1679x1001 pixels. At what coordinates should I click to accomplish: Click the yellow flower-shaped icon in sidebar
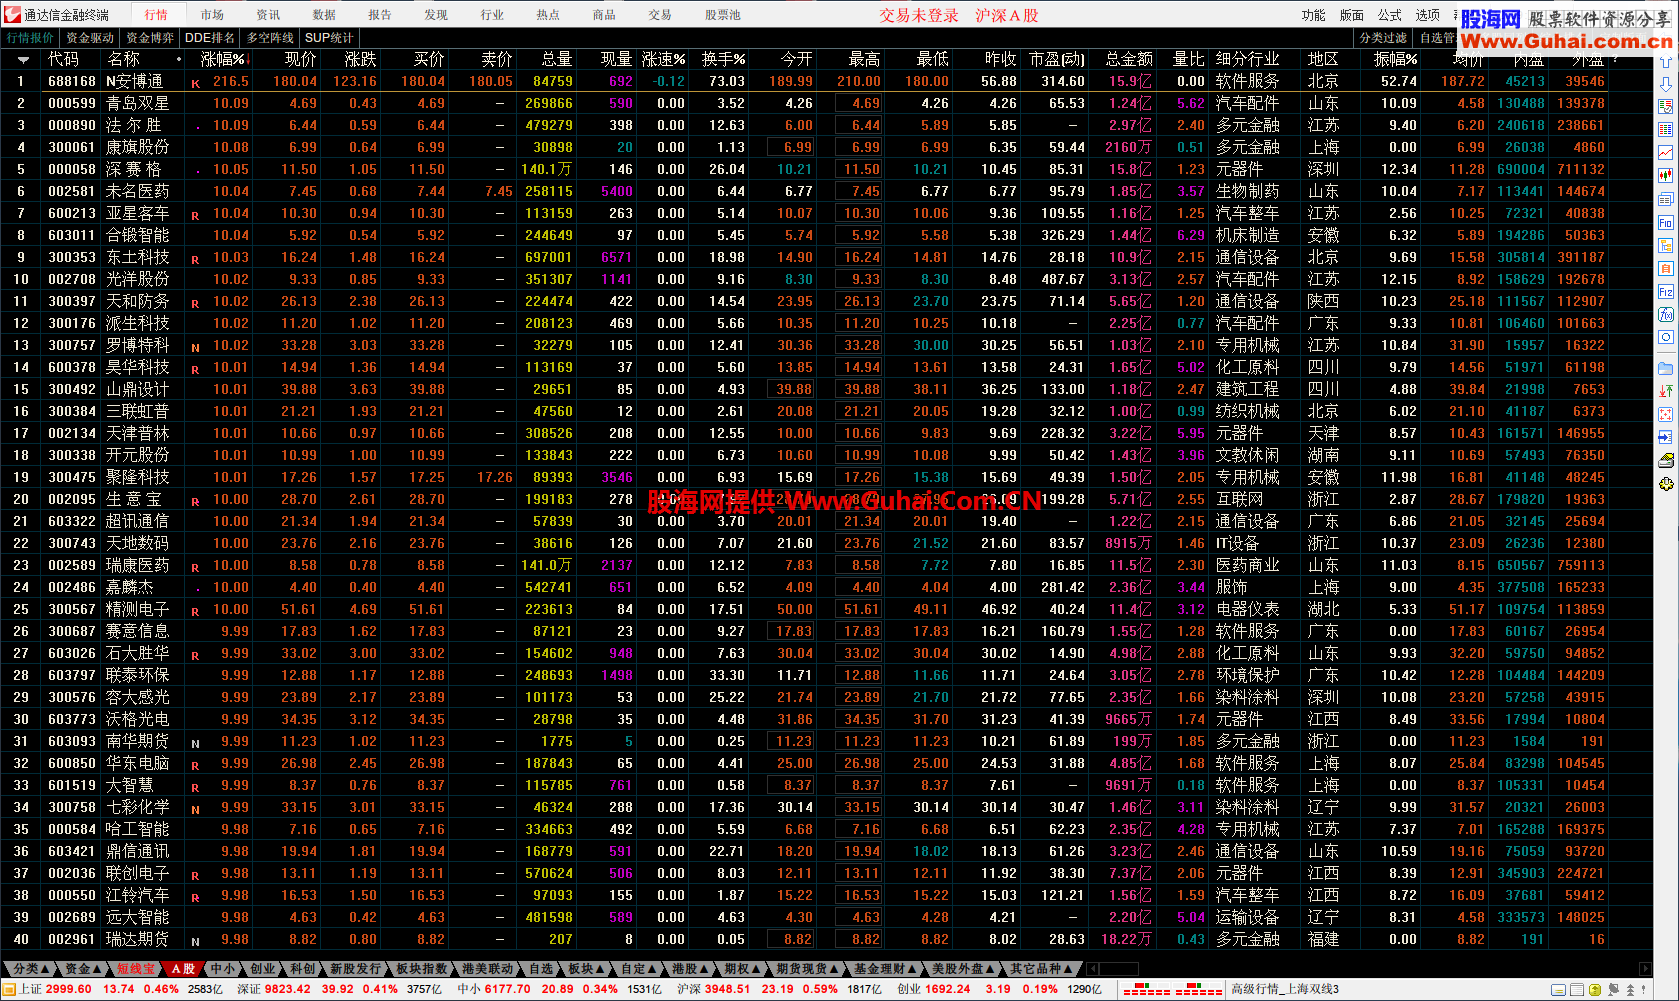[1665, 484]
